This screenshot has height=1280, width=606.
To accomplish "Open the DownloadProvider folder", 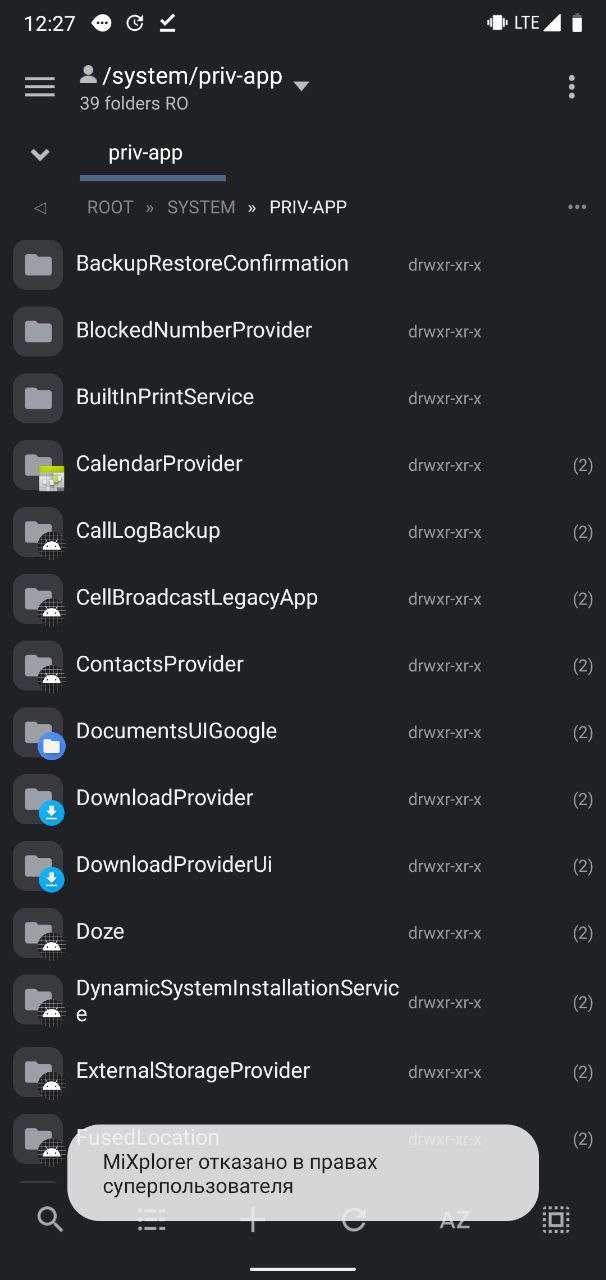I will [x=303, y=799].
